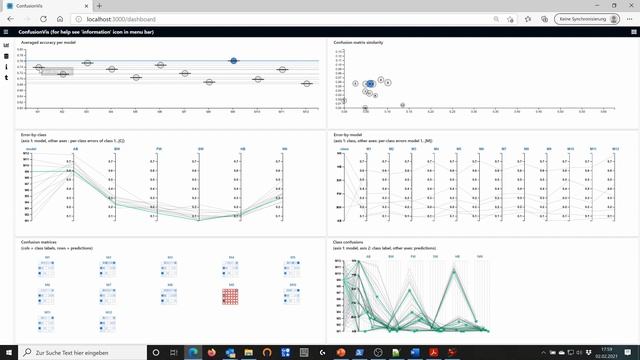The image size is (640, 360).
Task: Click the 'Zur Suche Text hier eingeben' box
Action: click(x=82, y=352)
